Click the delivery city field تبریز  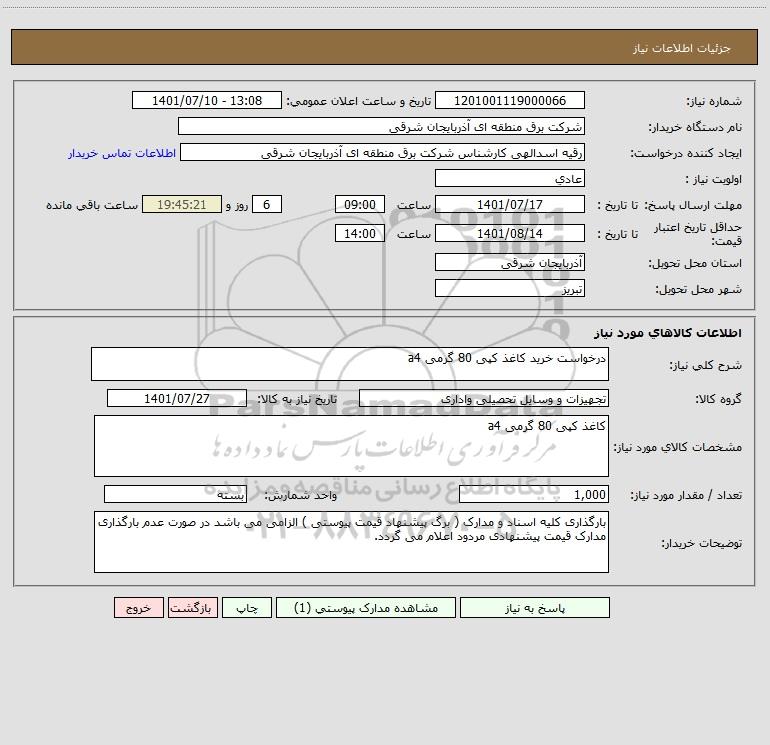[x=510, y=288]
